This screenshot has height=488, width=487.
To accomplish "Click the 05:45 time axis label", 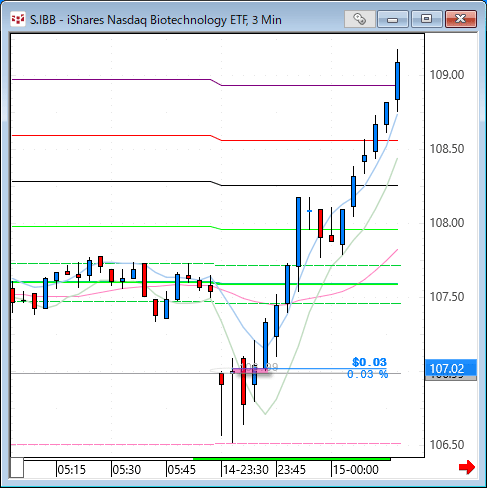I will click(x=182, y=470).
